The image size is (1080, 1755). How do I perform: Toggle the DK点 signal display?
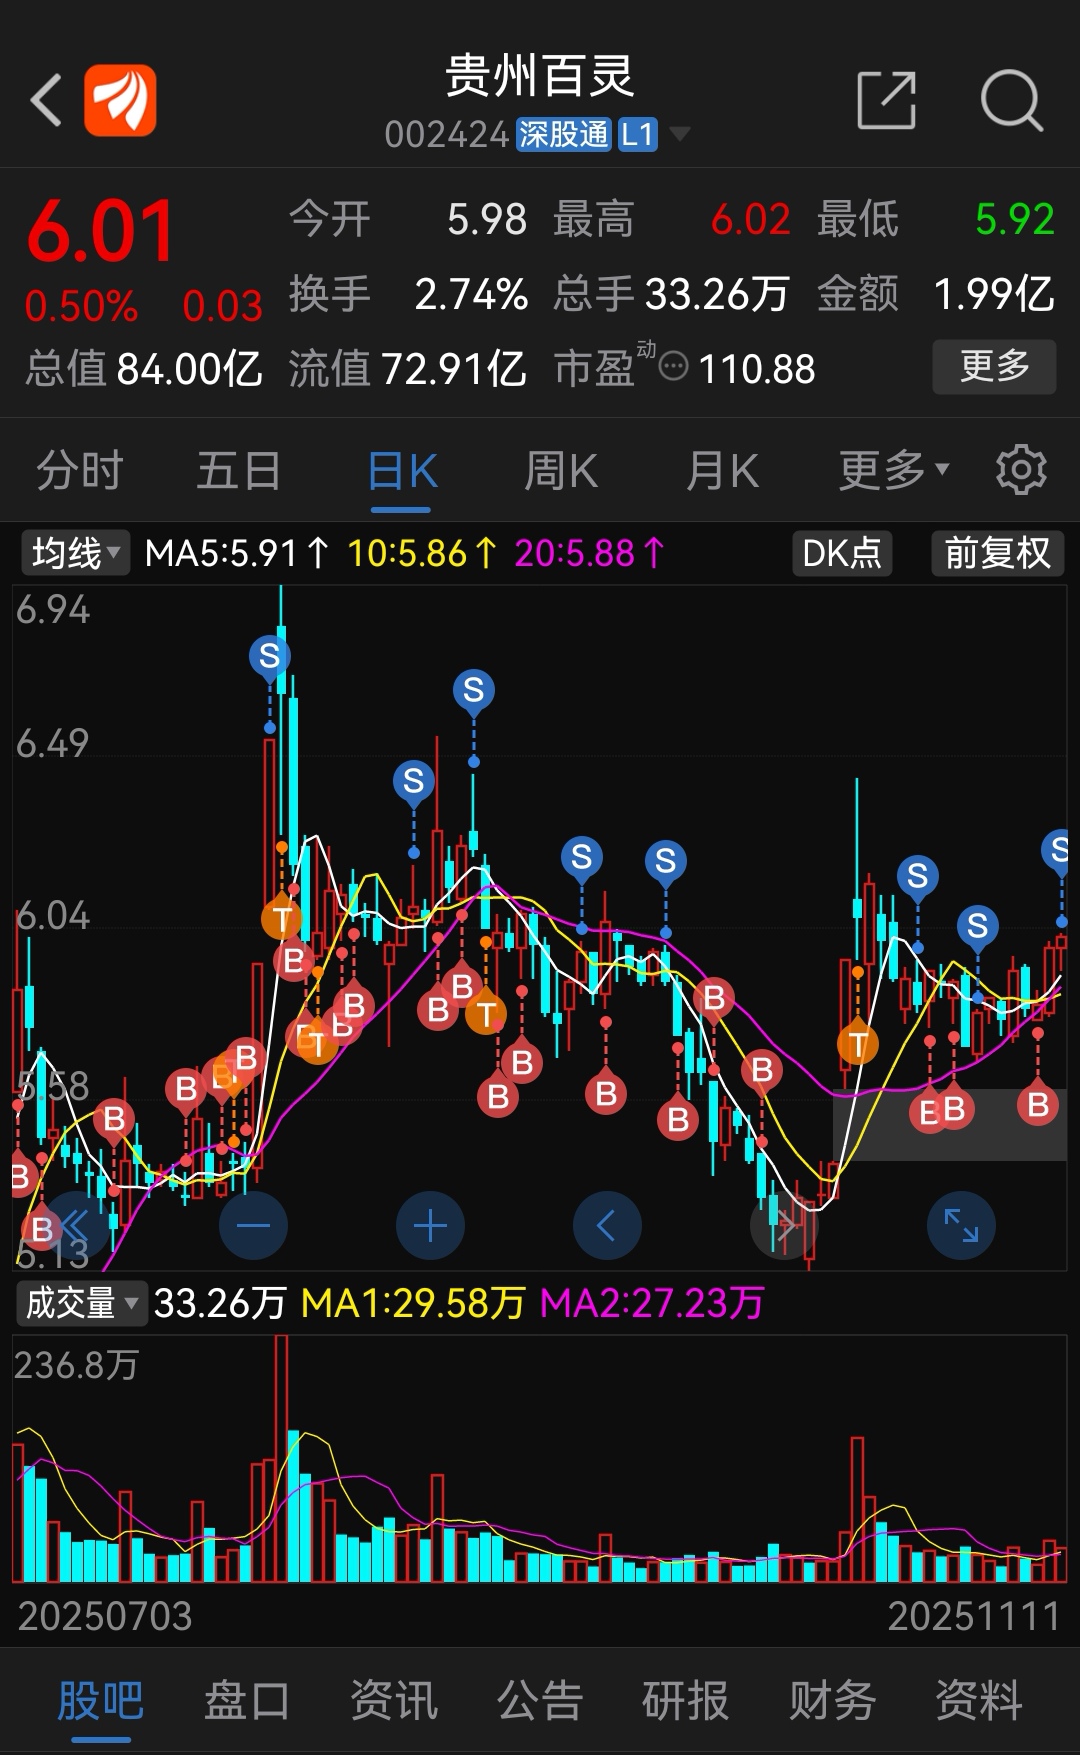(x=841, y=553)
